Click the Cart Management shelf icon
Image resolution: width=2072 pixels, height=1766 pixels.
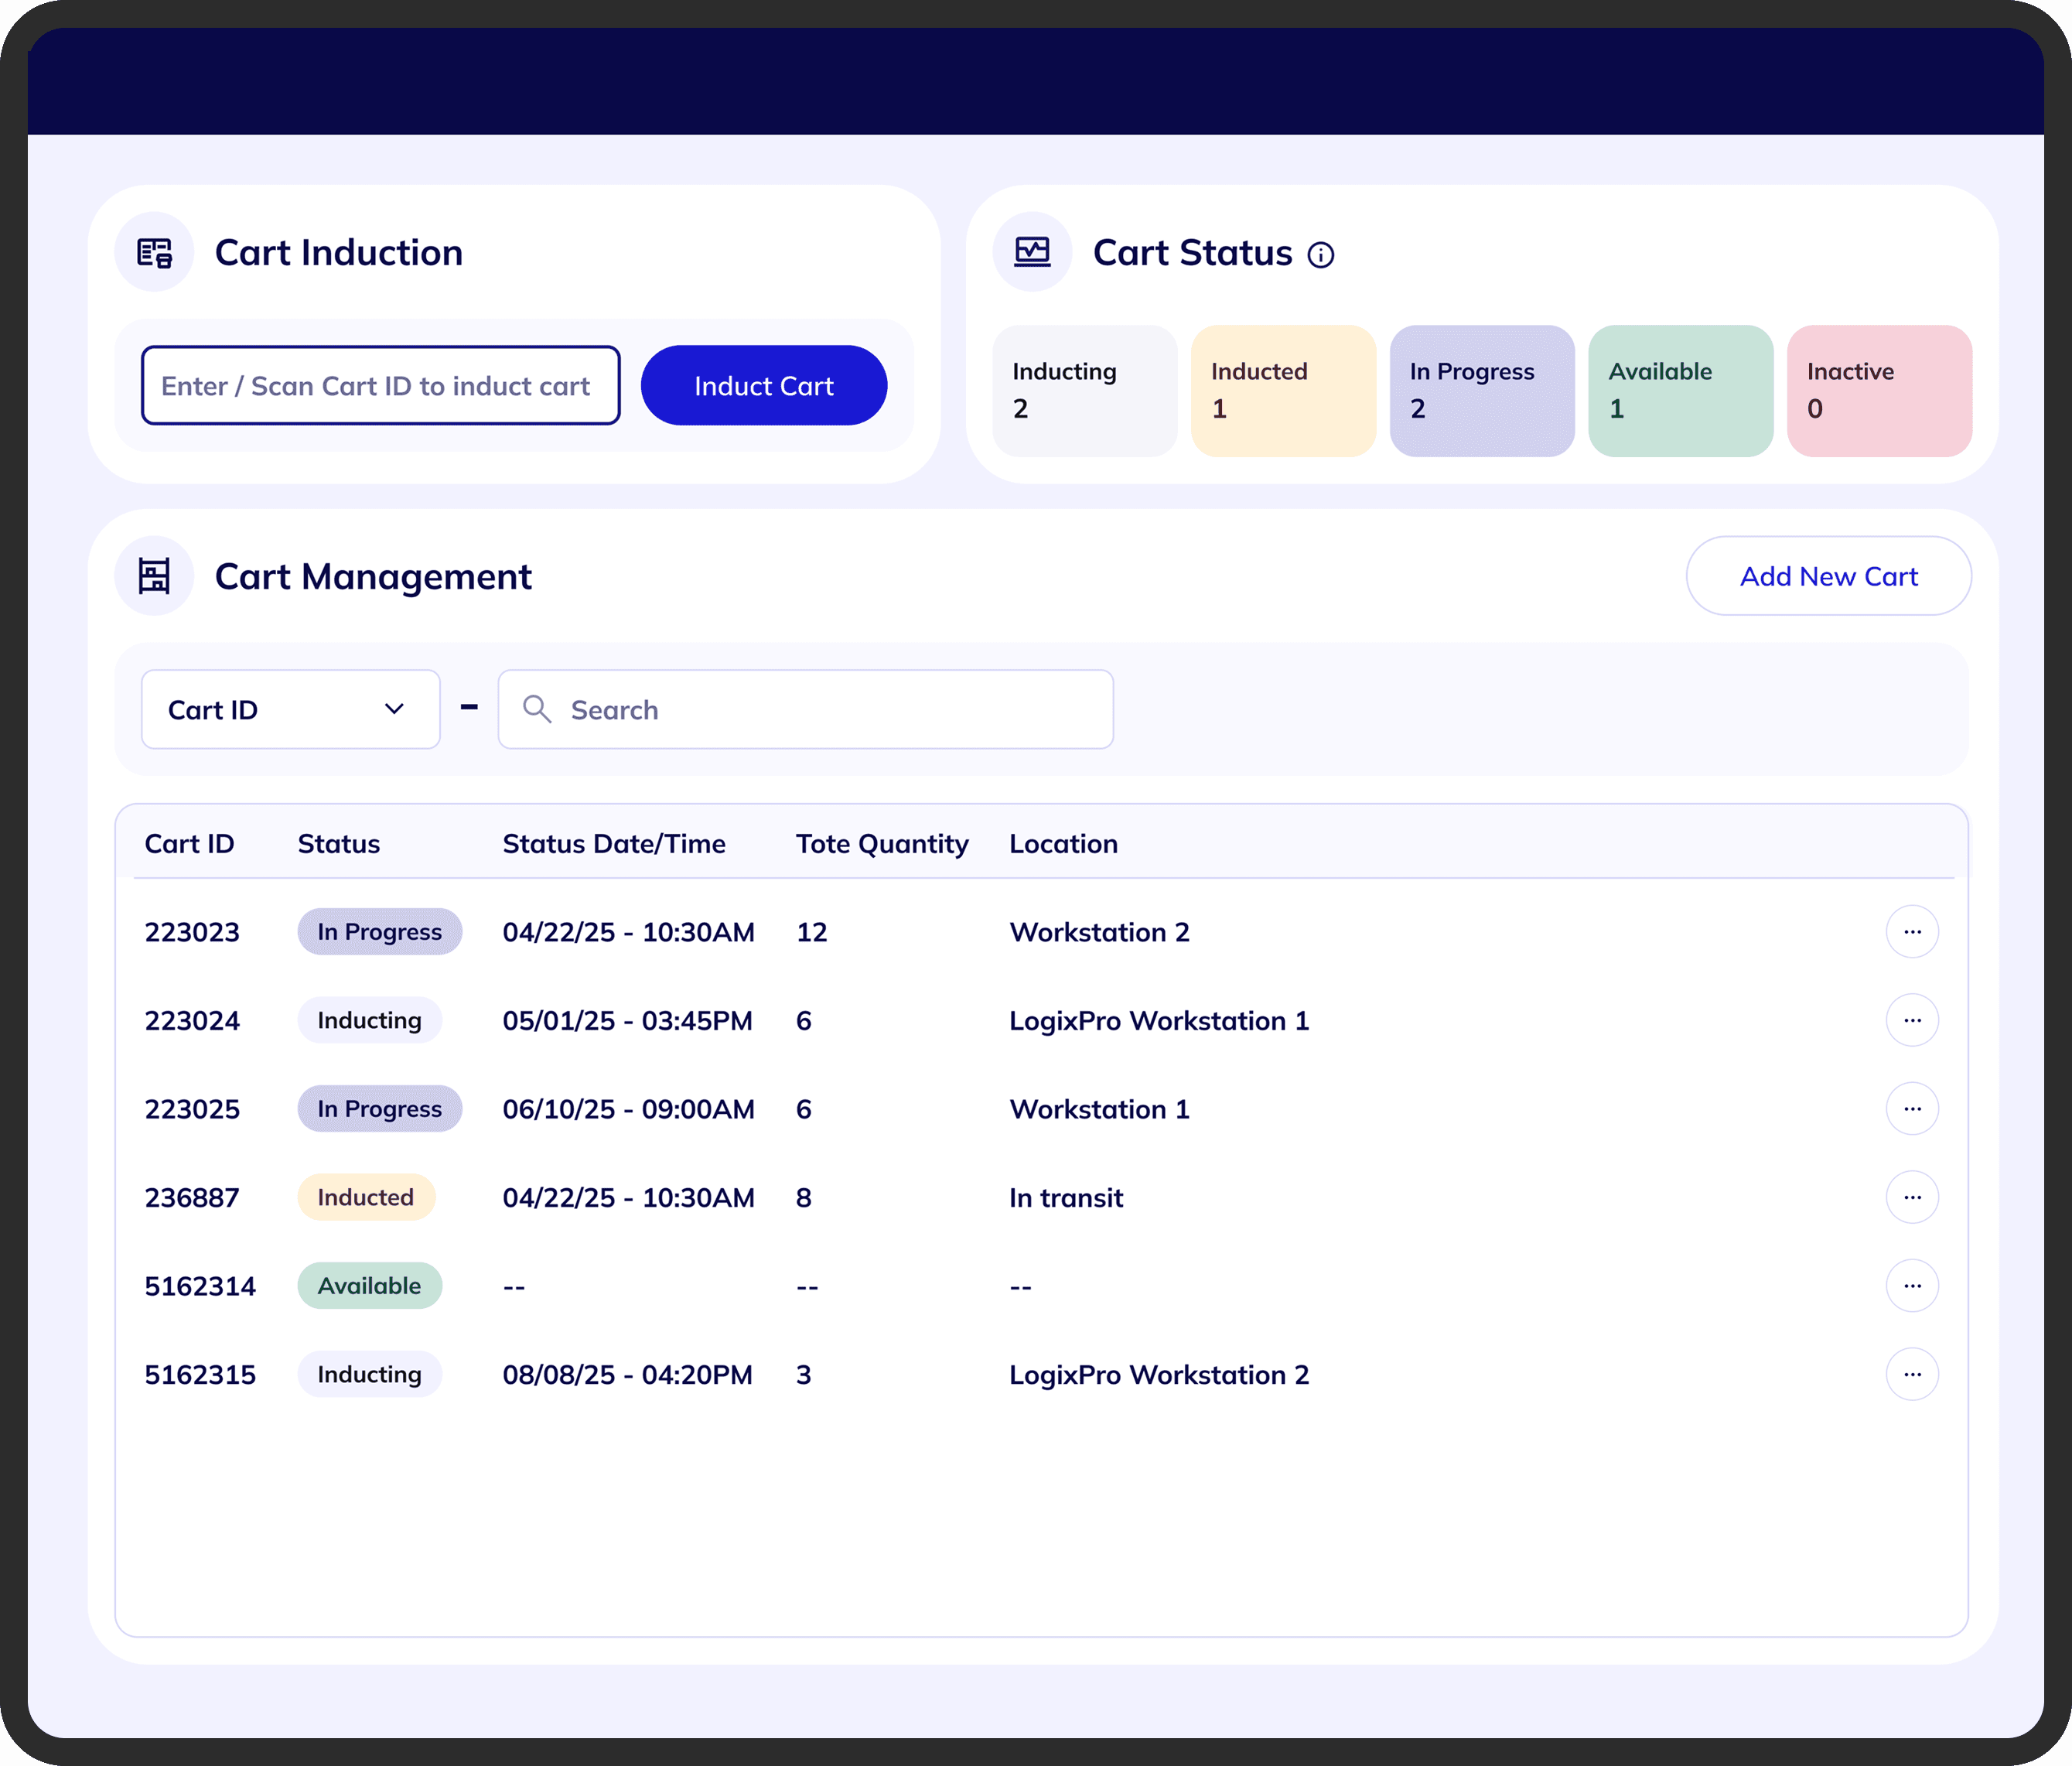click(x=154, y=576)
